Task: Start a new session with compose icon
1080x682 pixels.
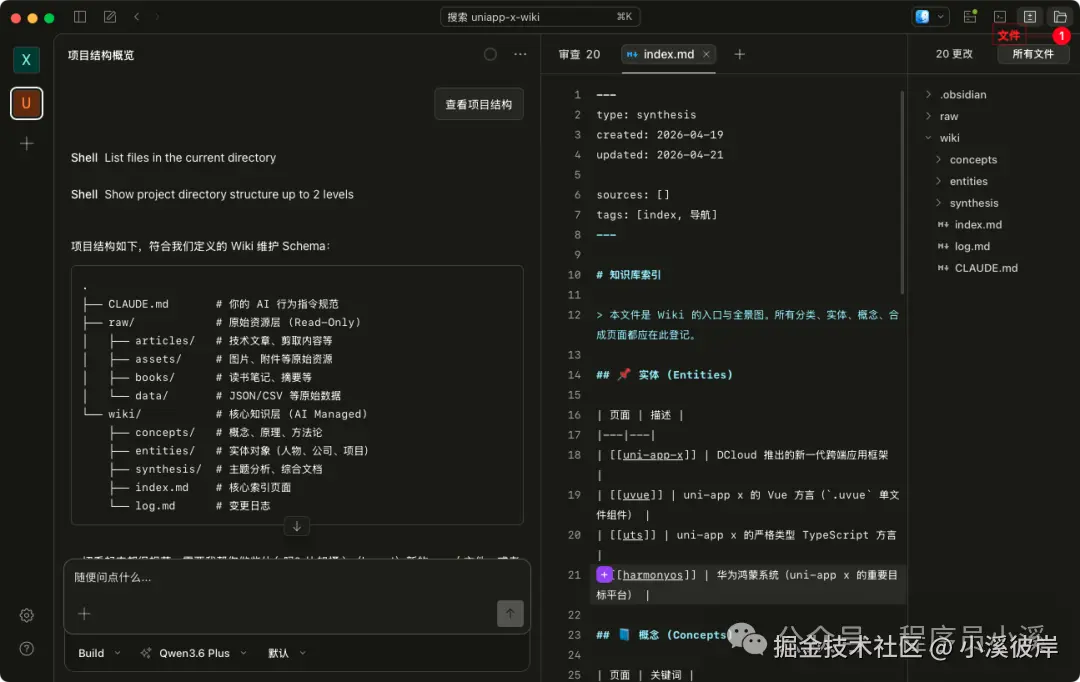Action: (x=110, y=17)
